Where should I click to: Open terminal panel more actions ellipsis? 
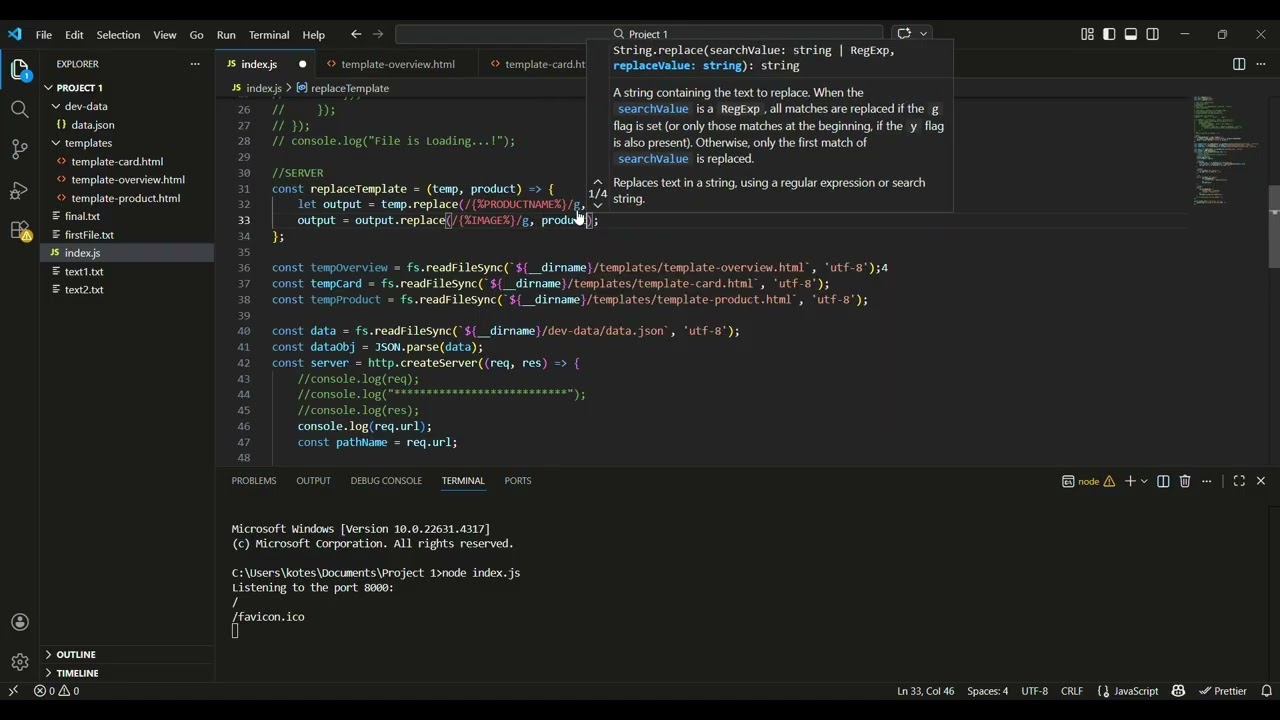click(1207, 481)
